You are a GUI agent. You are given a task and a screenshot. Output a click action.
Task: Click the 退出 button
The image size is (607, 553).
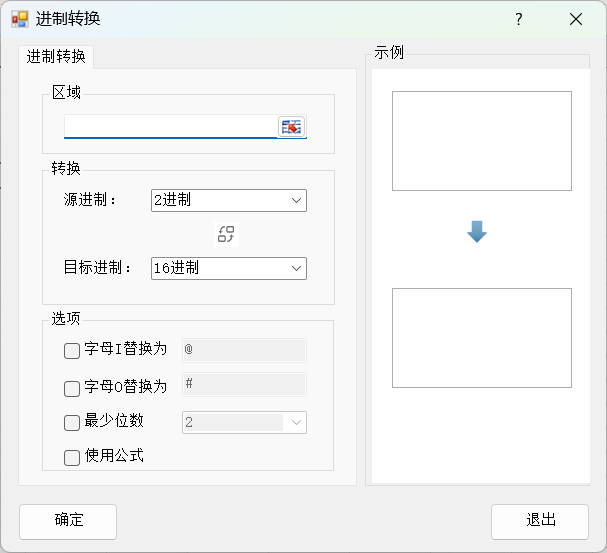tap(540, 521)
